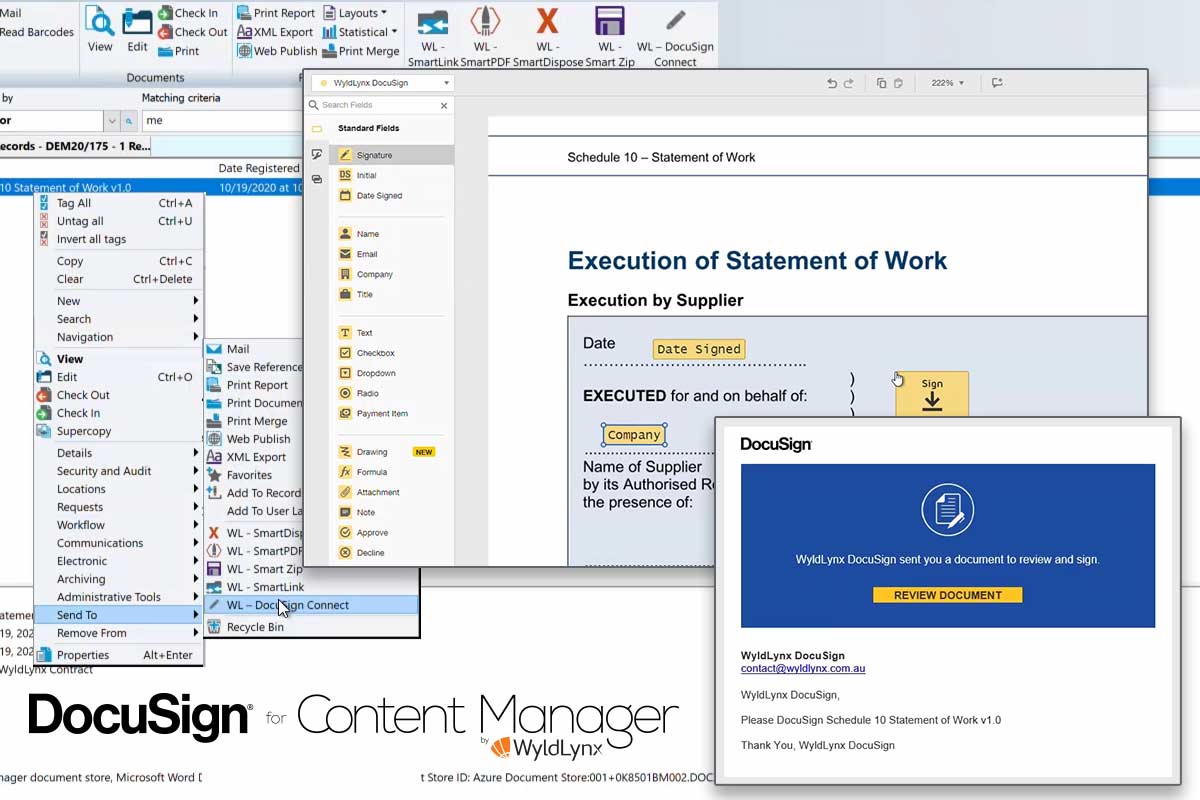The height and width of the screenshot is (800, 1200).
Task: Open the contact@wyldlynx.com.au email link
Action: click(x=803, y=668)
